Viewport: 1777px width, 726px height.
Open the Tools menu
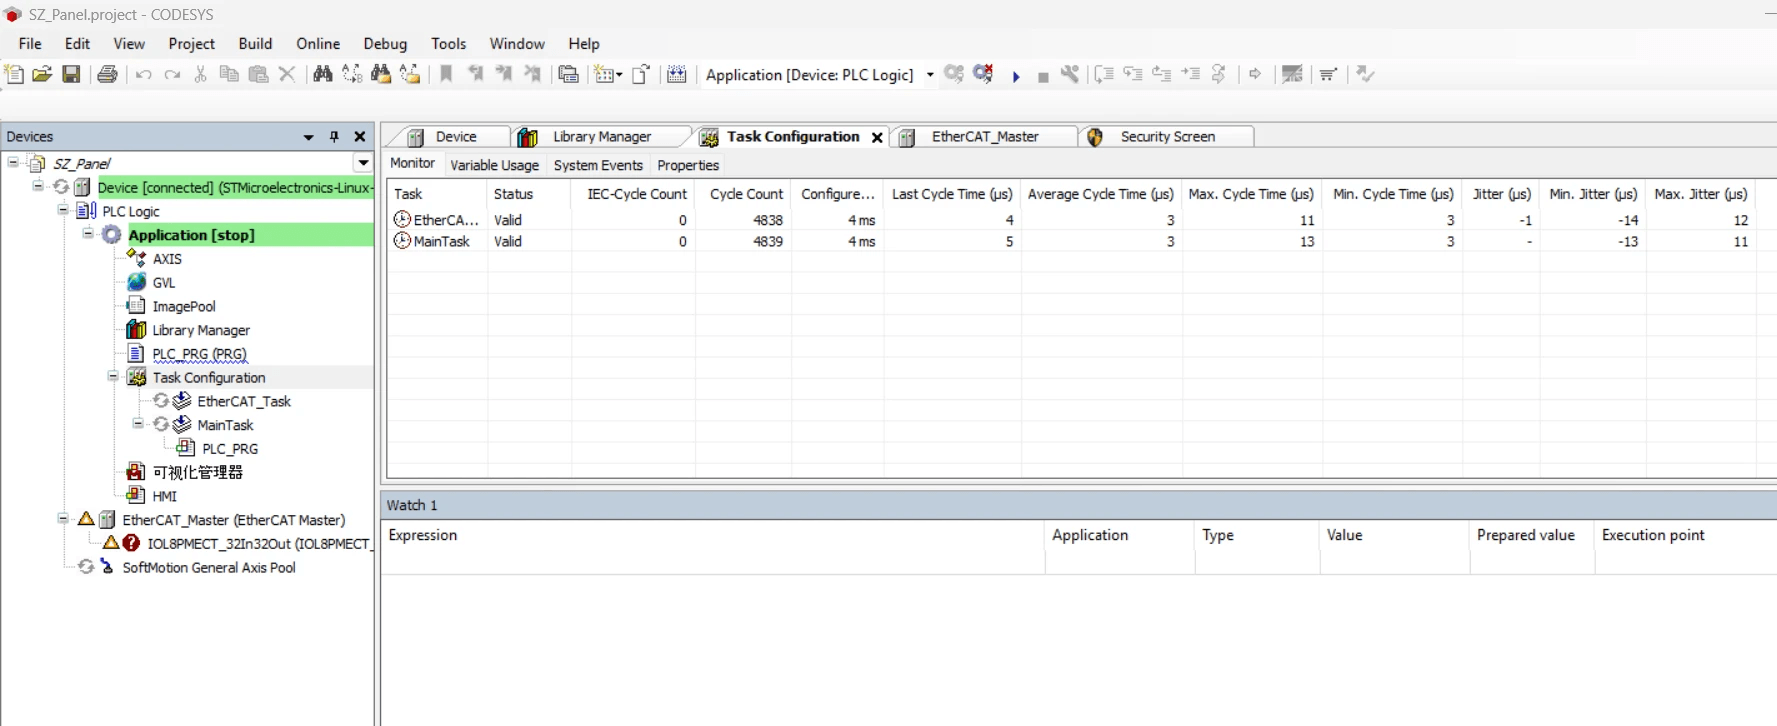[x=448, y=44]
